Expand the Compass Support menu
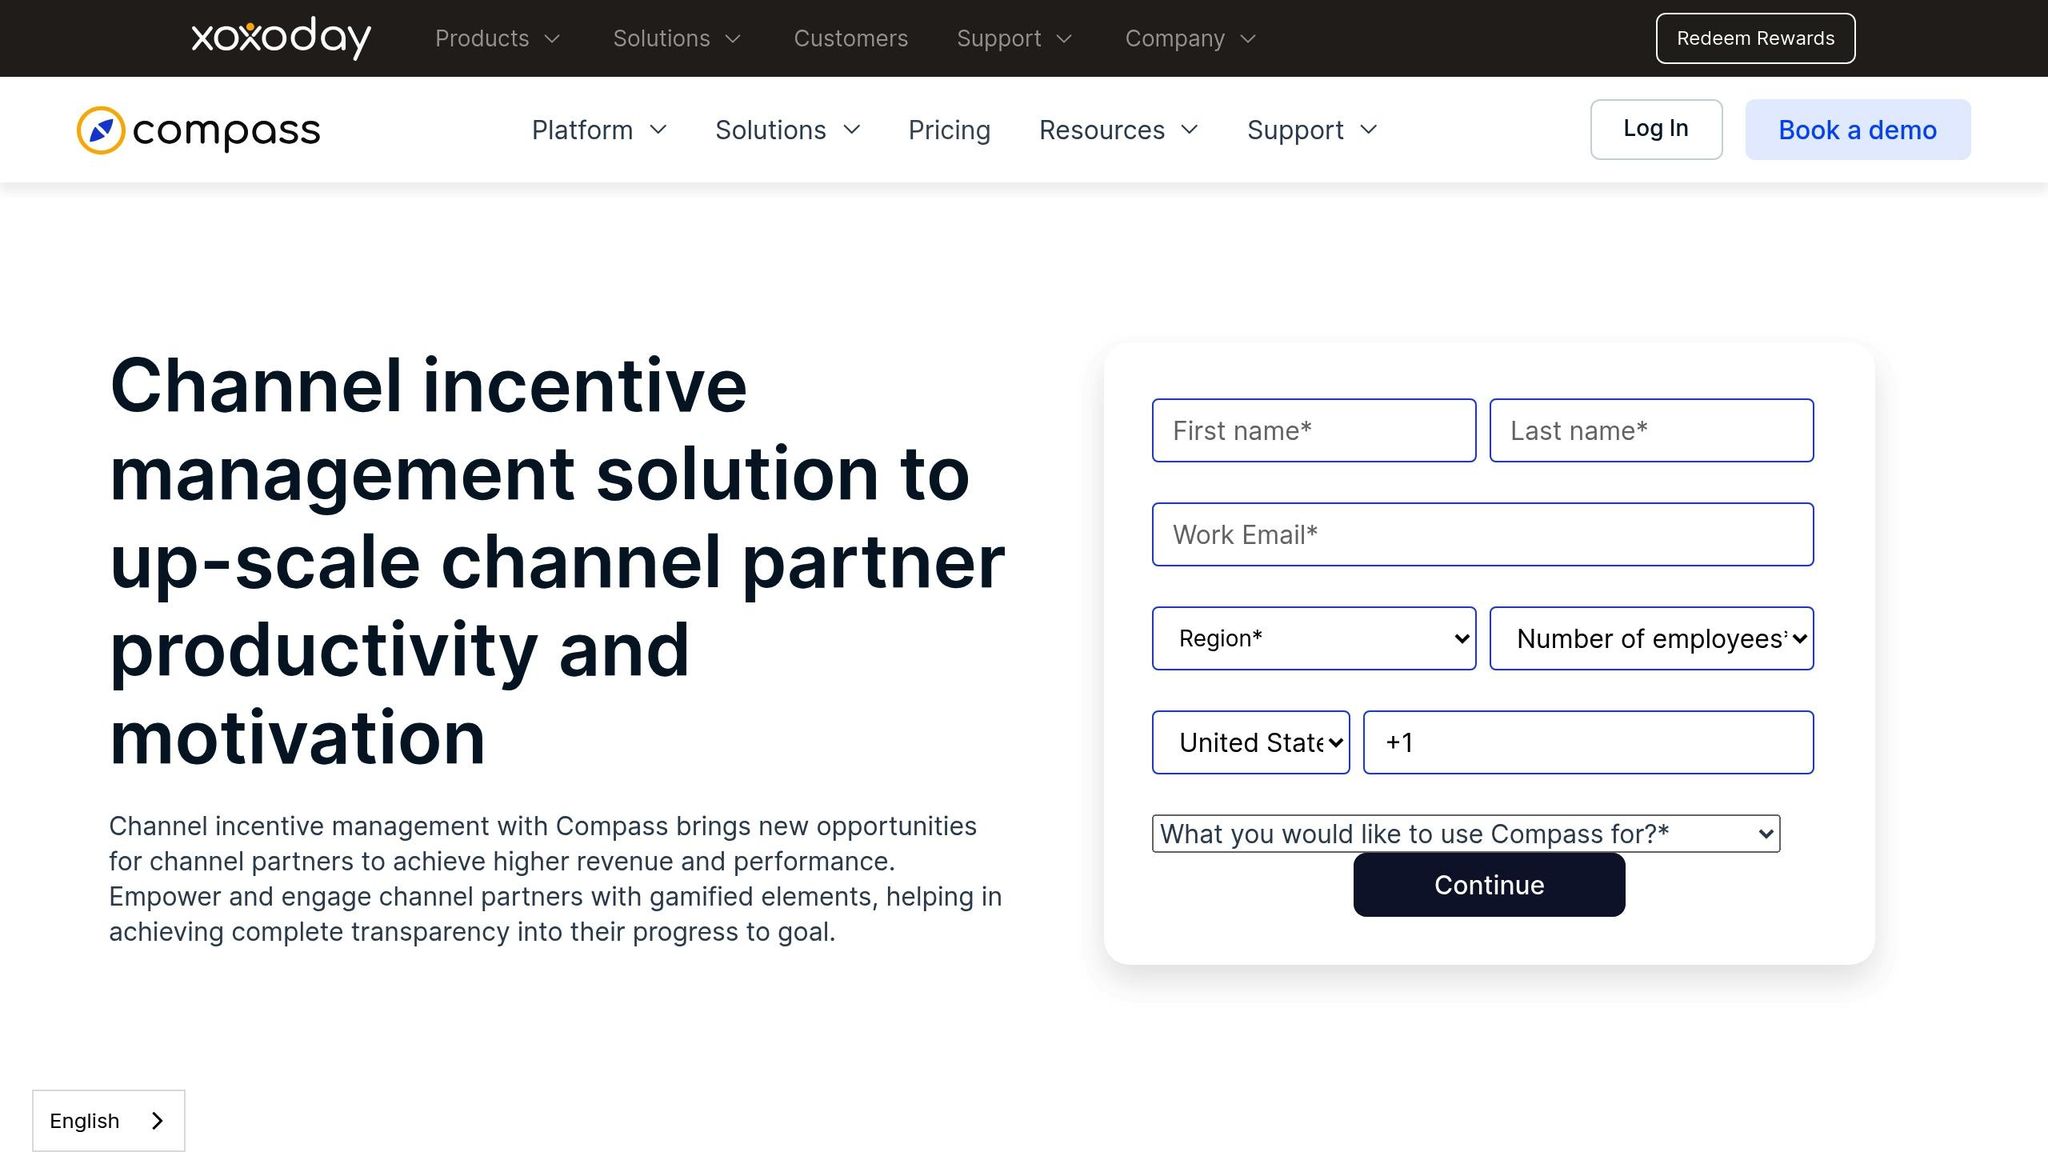 (x=1312, y=130)
